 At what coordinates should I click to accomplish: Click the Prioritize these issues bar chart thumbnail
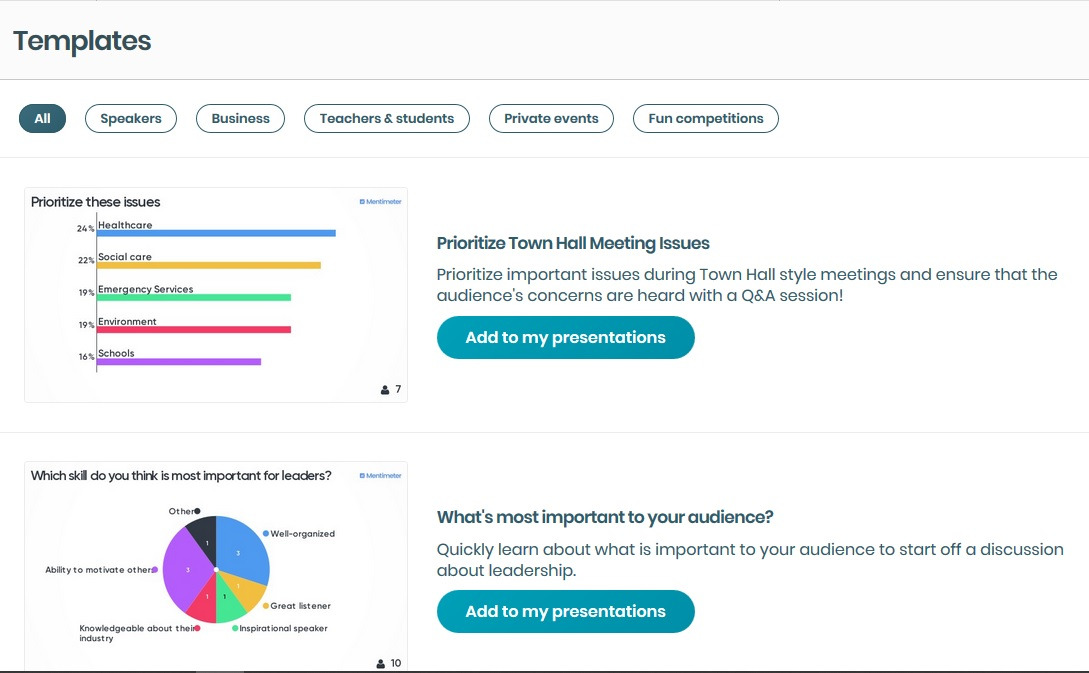point(215,295)
